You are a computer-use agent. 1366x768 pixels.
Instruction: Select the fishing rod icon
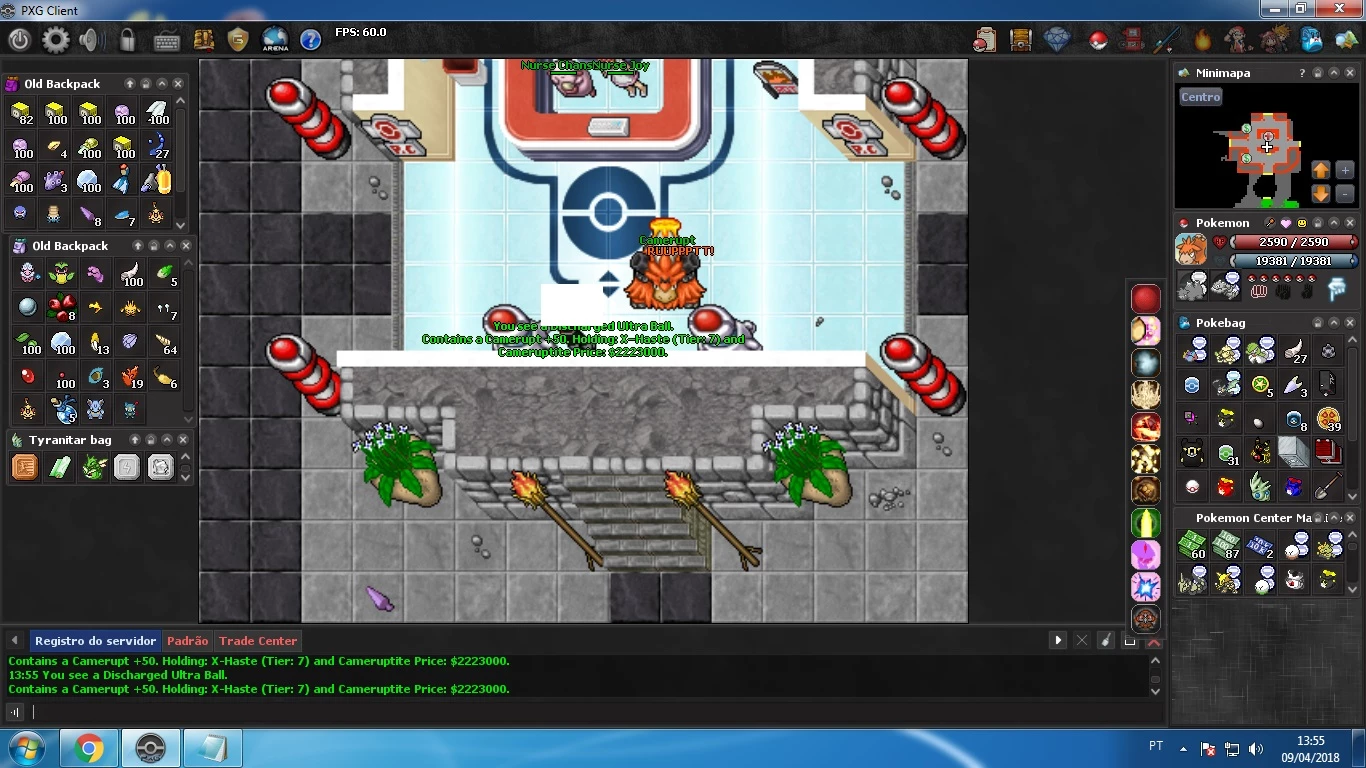pos(1167,40)
